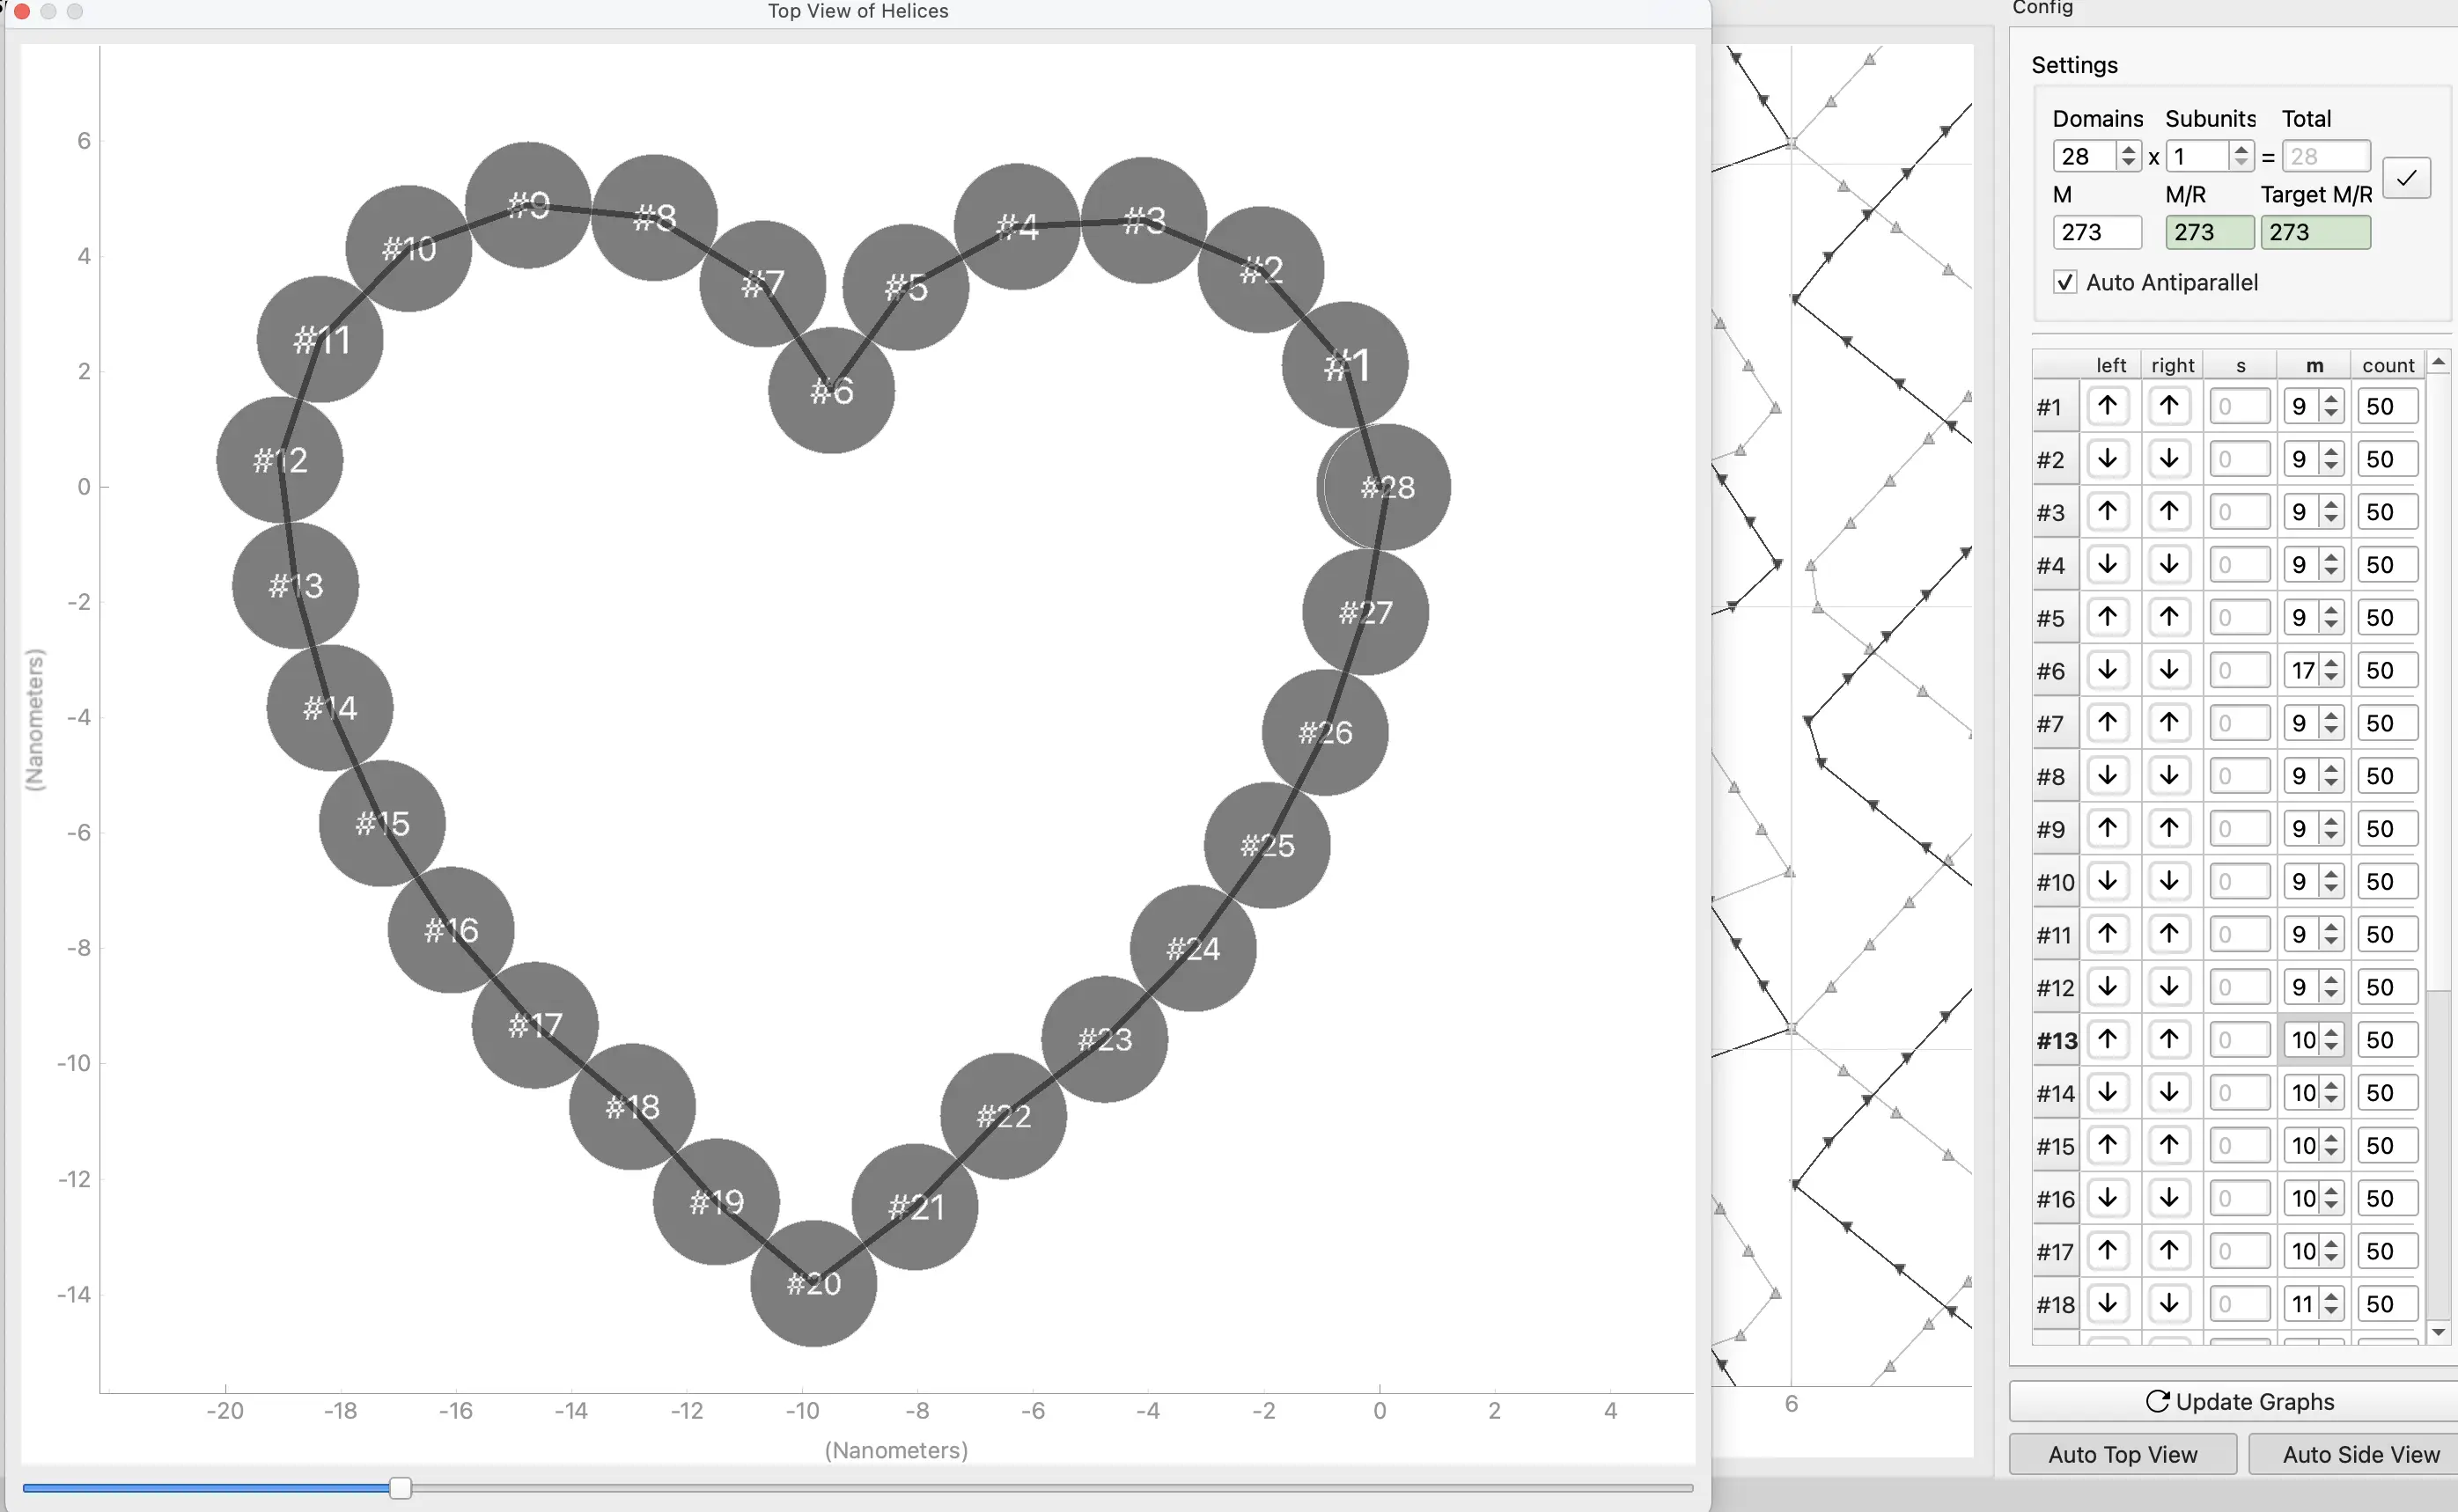Select helix #6 circle in the heart

[831, 391]
